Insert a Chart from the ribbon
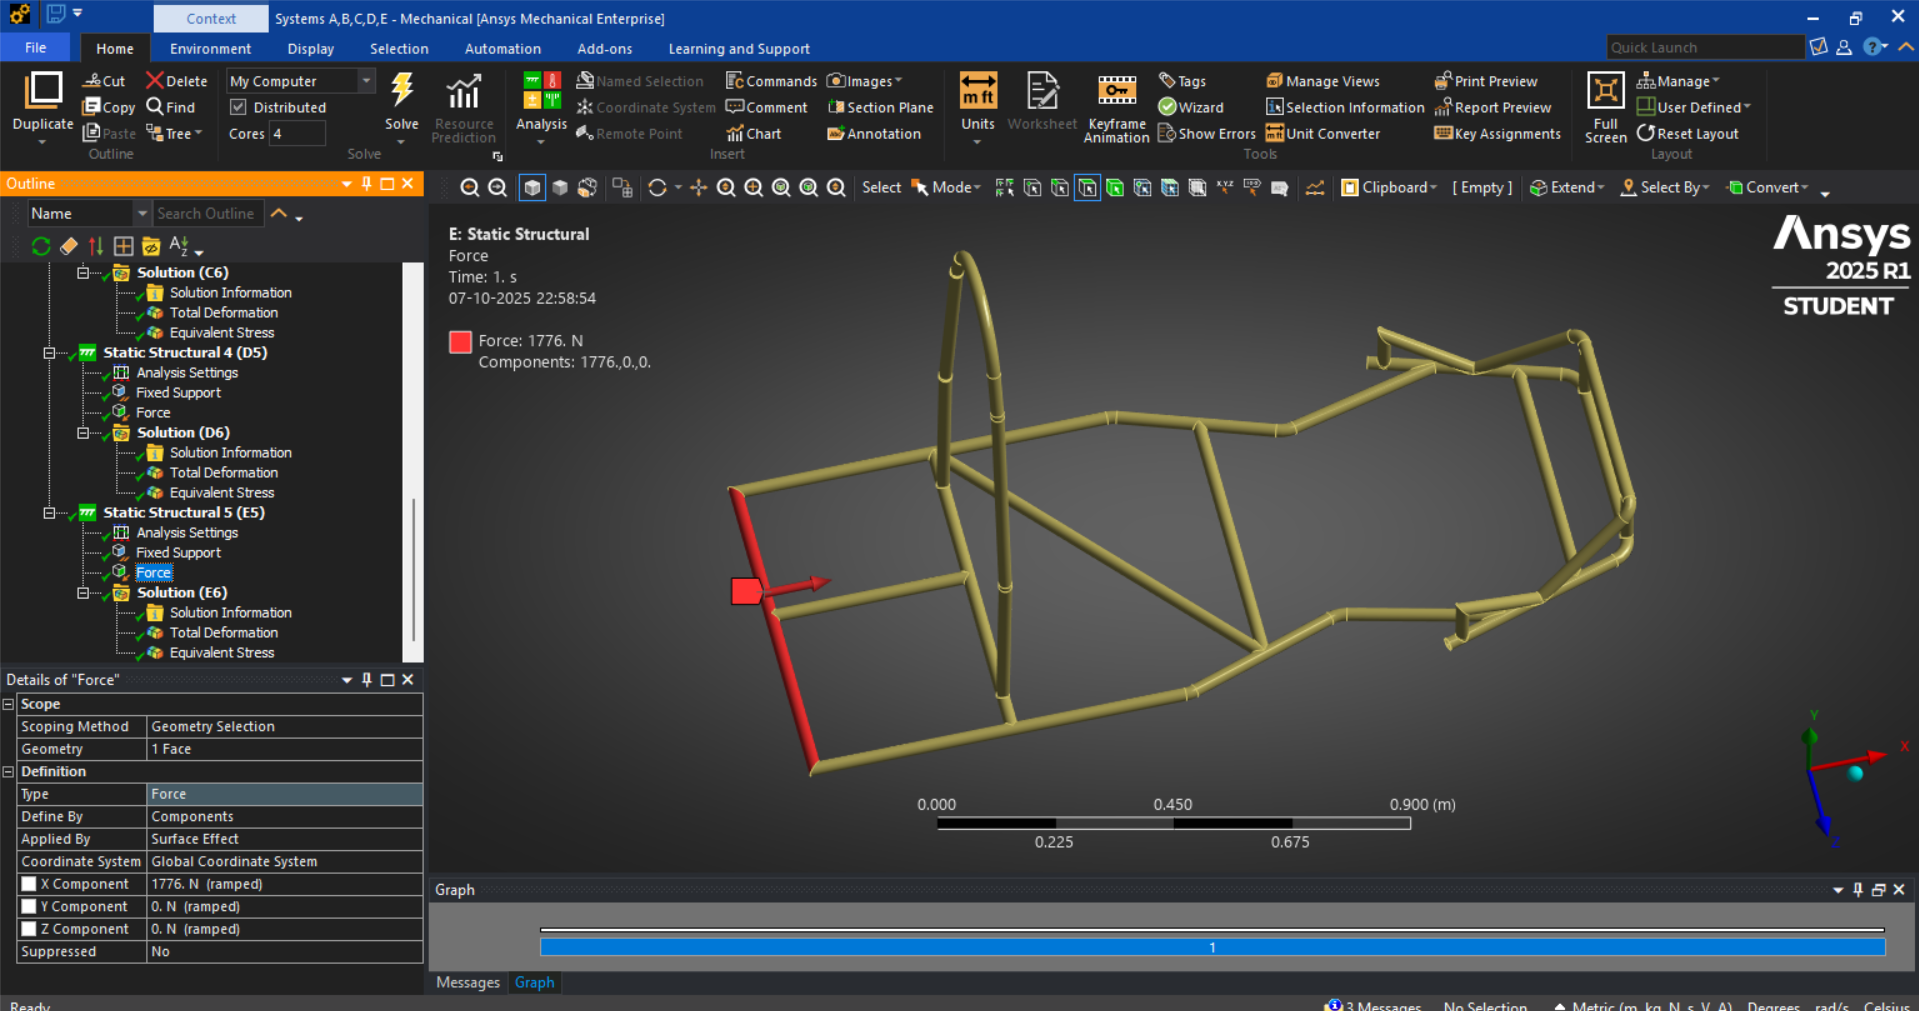 pyautogui.click(x=754, y=133)
